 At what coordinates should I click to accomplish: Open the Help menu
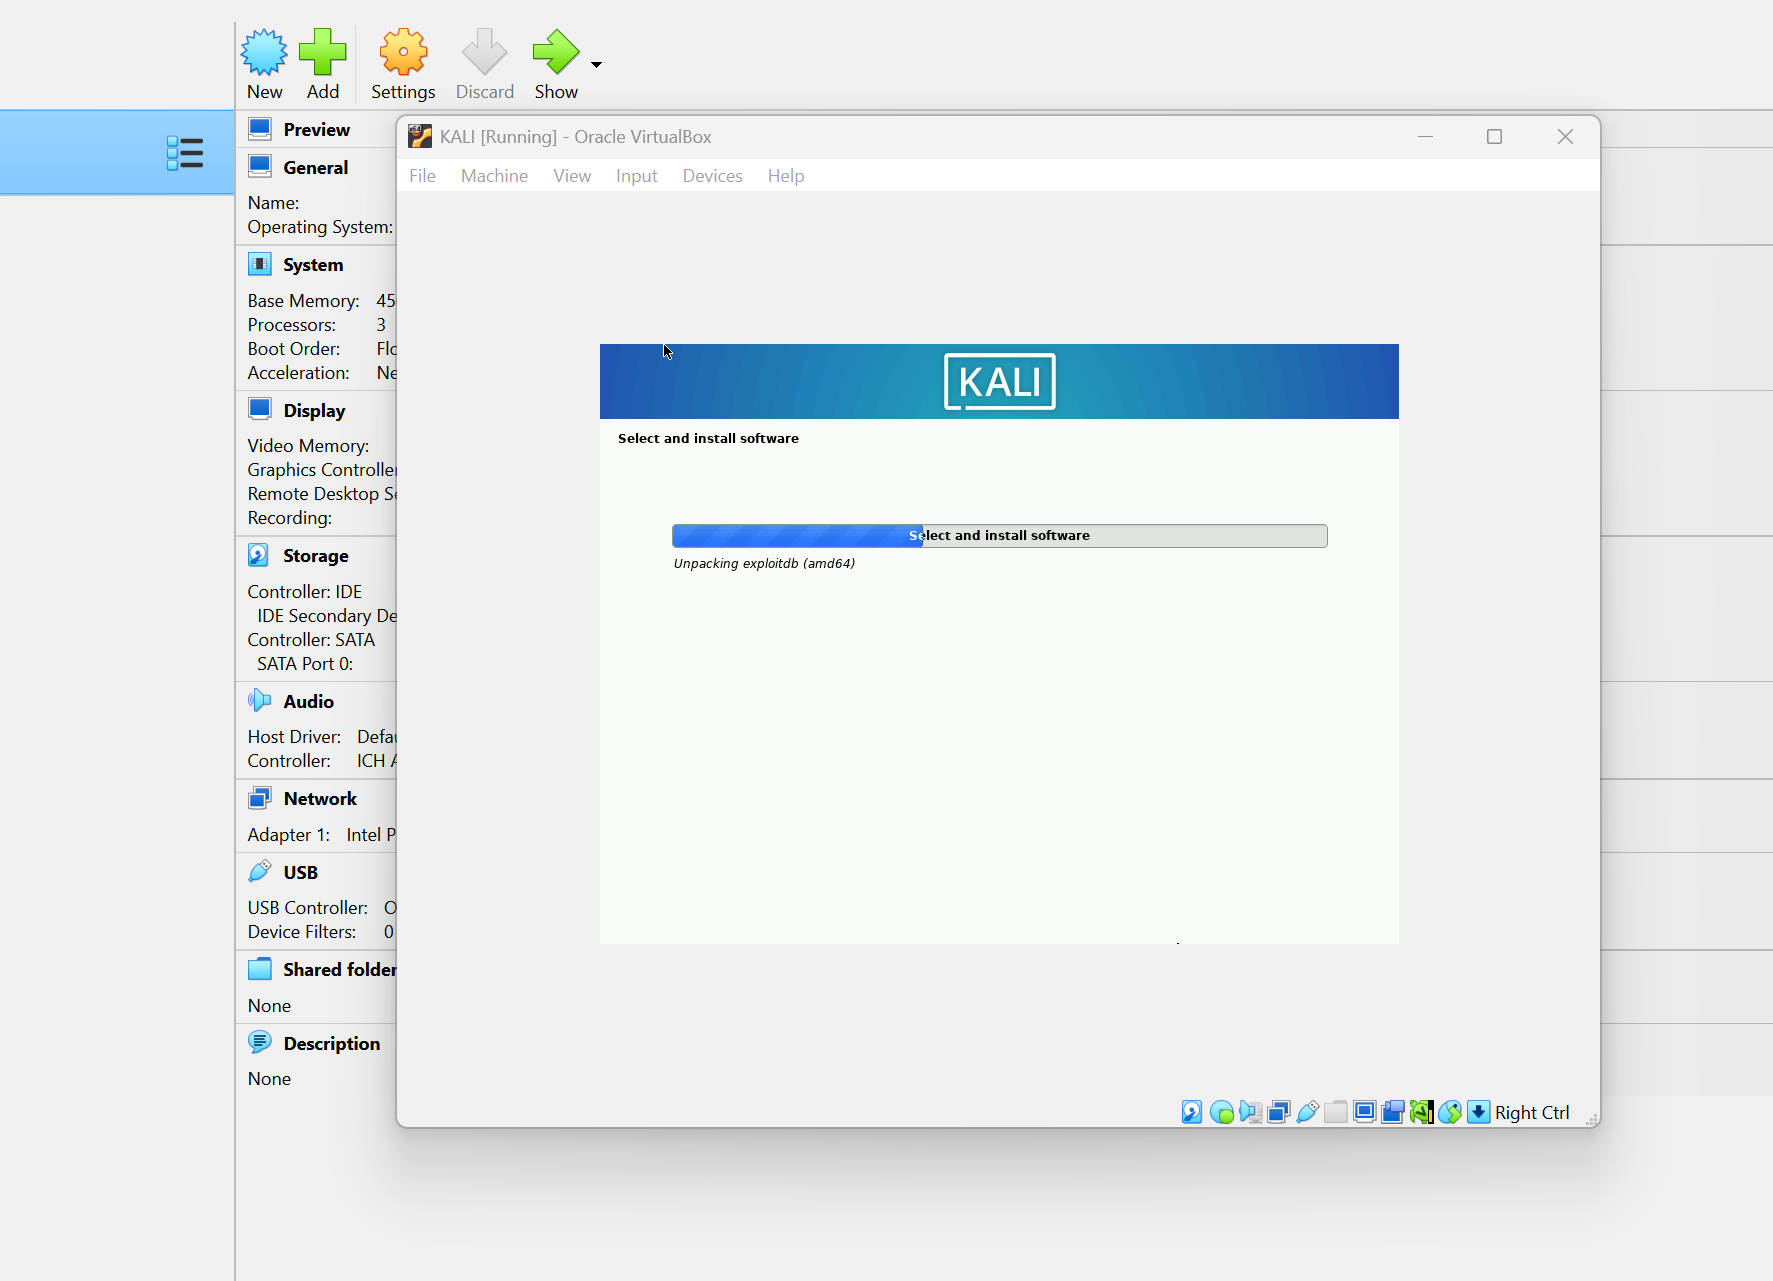[x=786, y=176]
